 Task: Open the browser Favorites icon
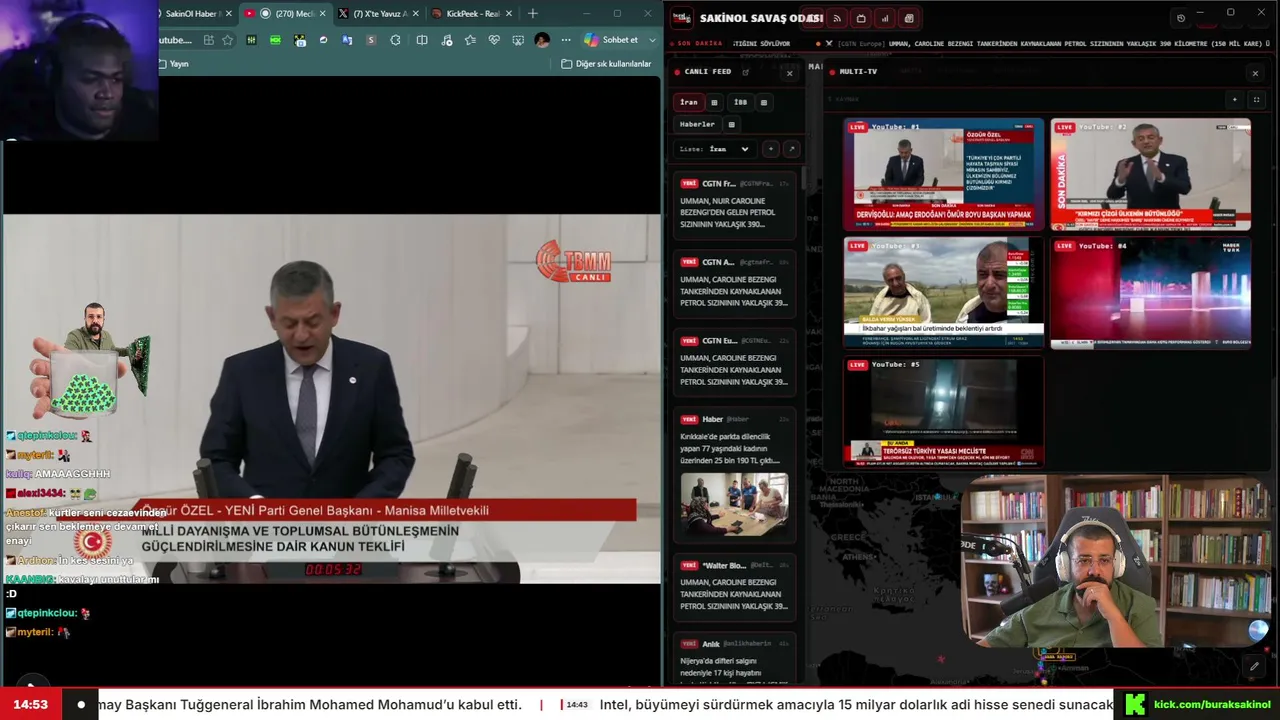pyautogui.click(x=470, y=40)
